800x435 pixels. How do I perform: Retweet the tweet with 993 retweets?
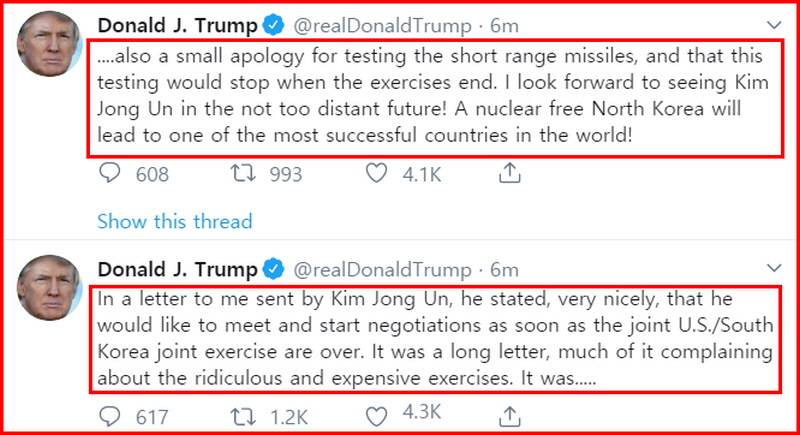[243, 173]
